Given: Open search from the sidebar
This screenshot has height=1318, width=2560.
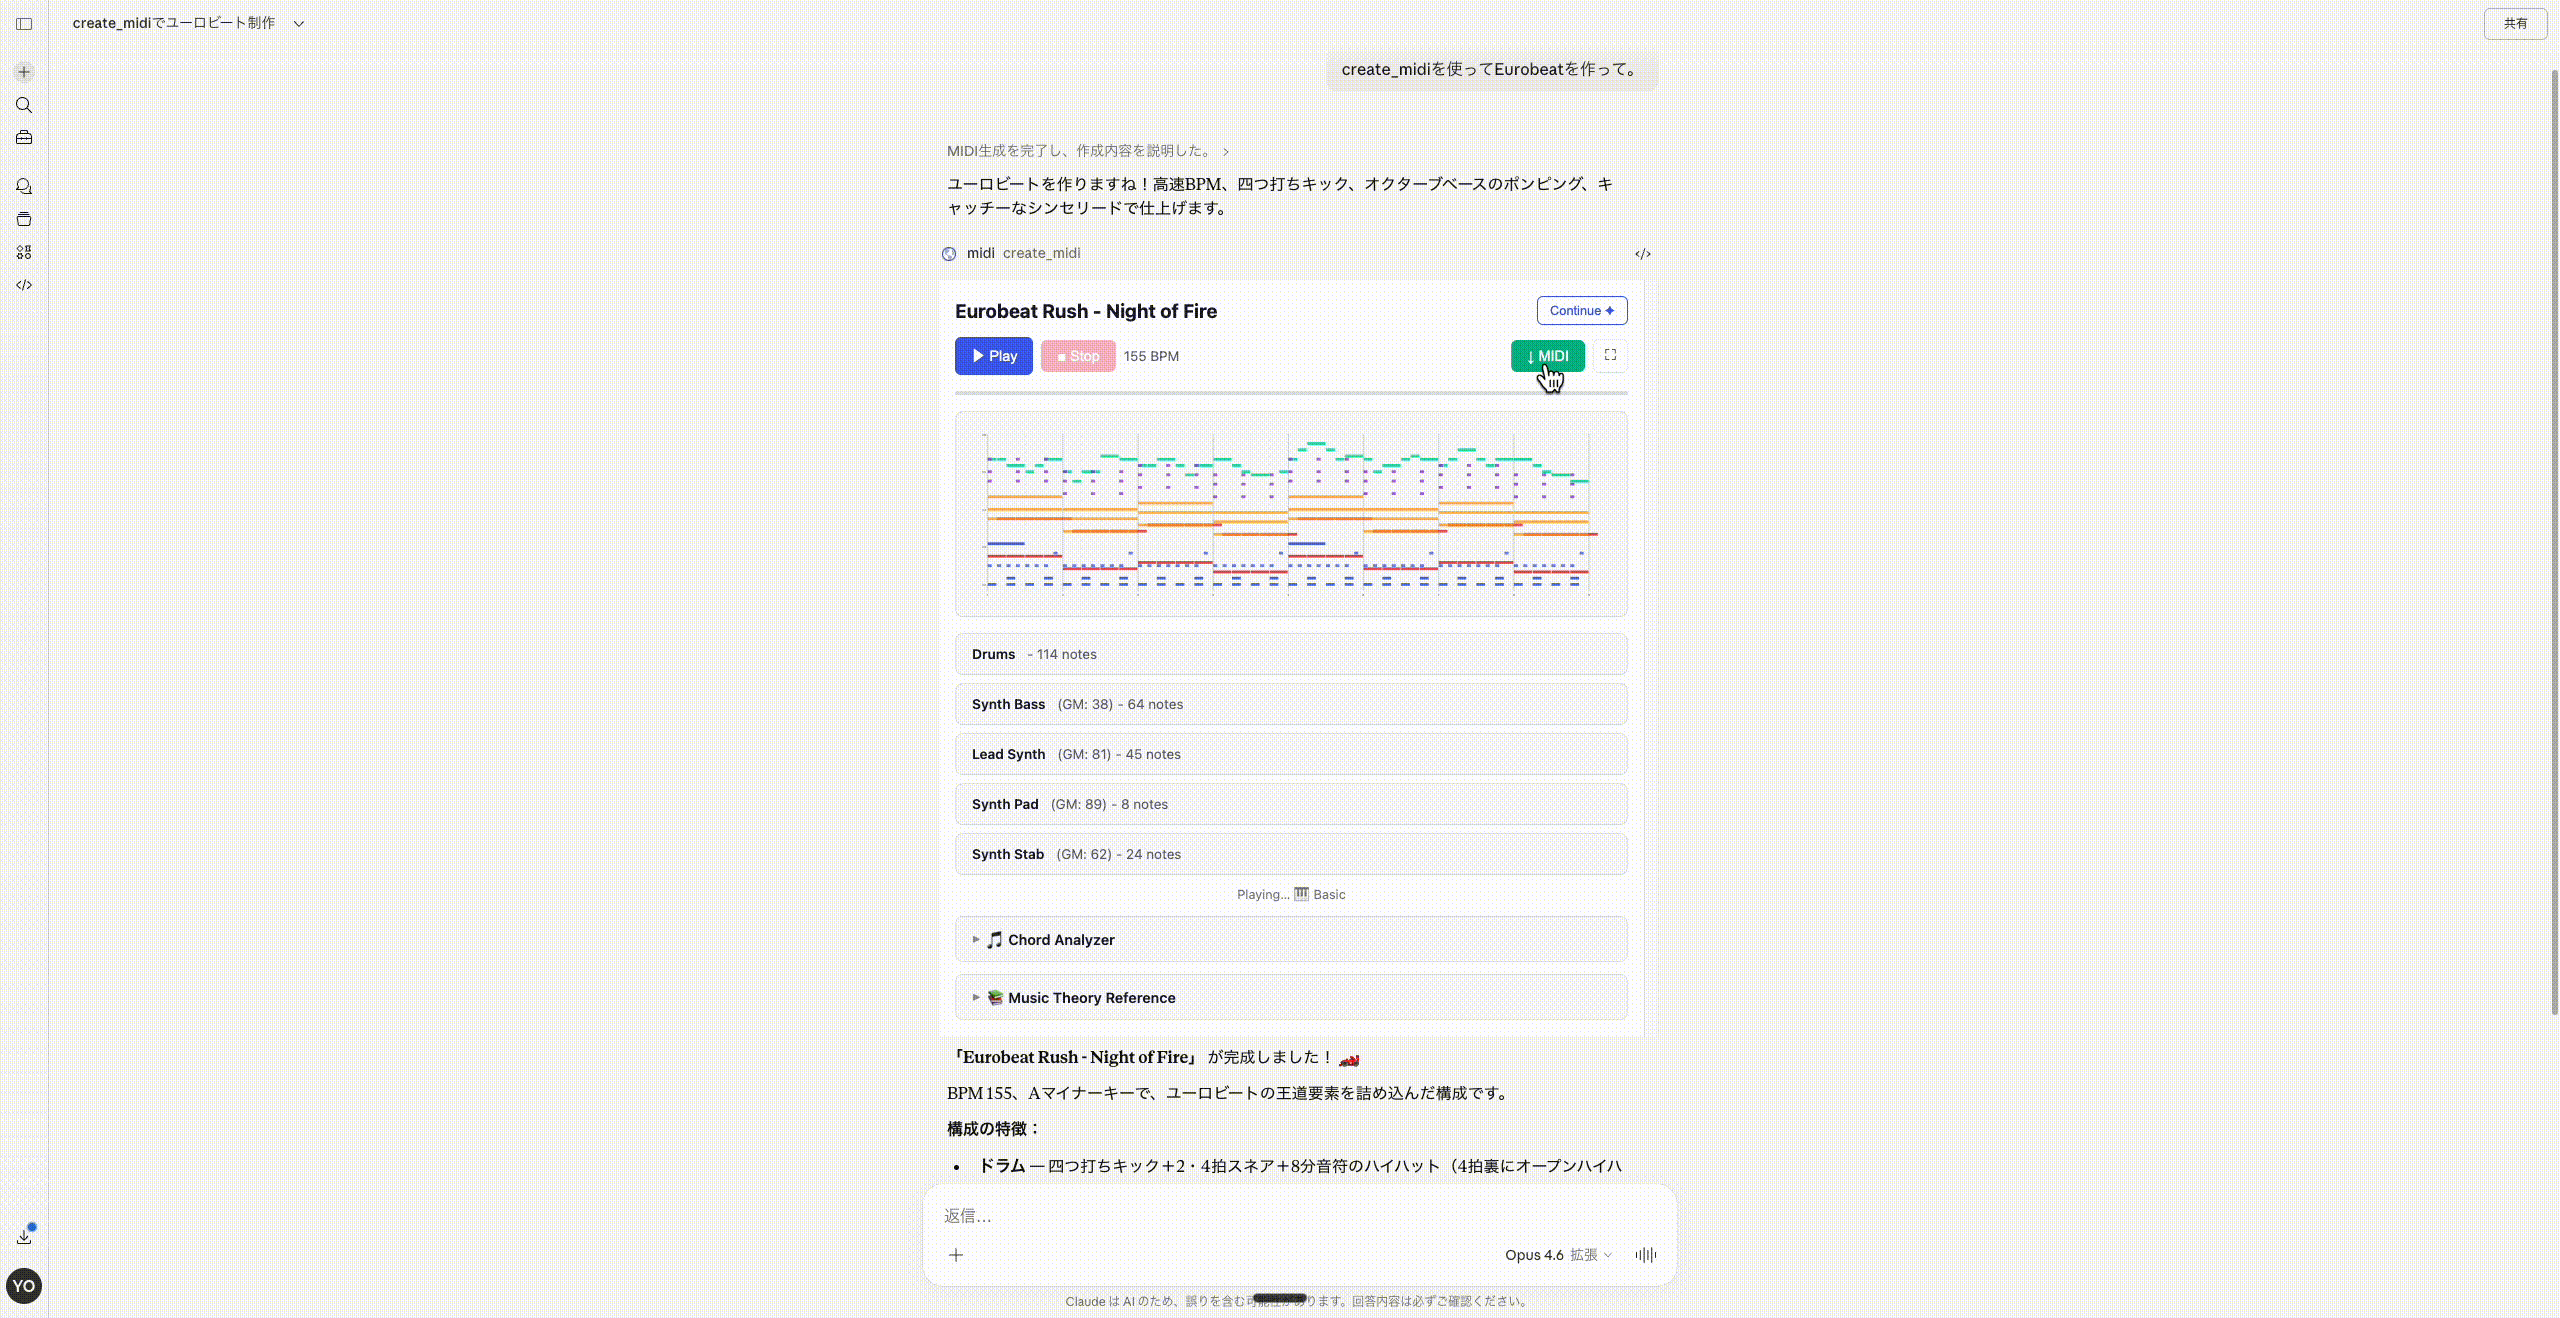Looking at the screenshot, I should point(25,105).
